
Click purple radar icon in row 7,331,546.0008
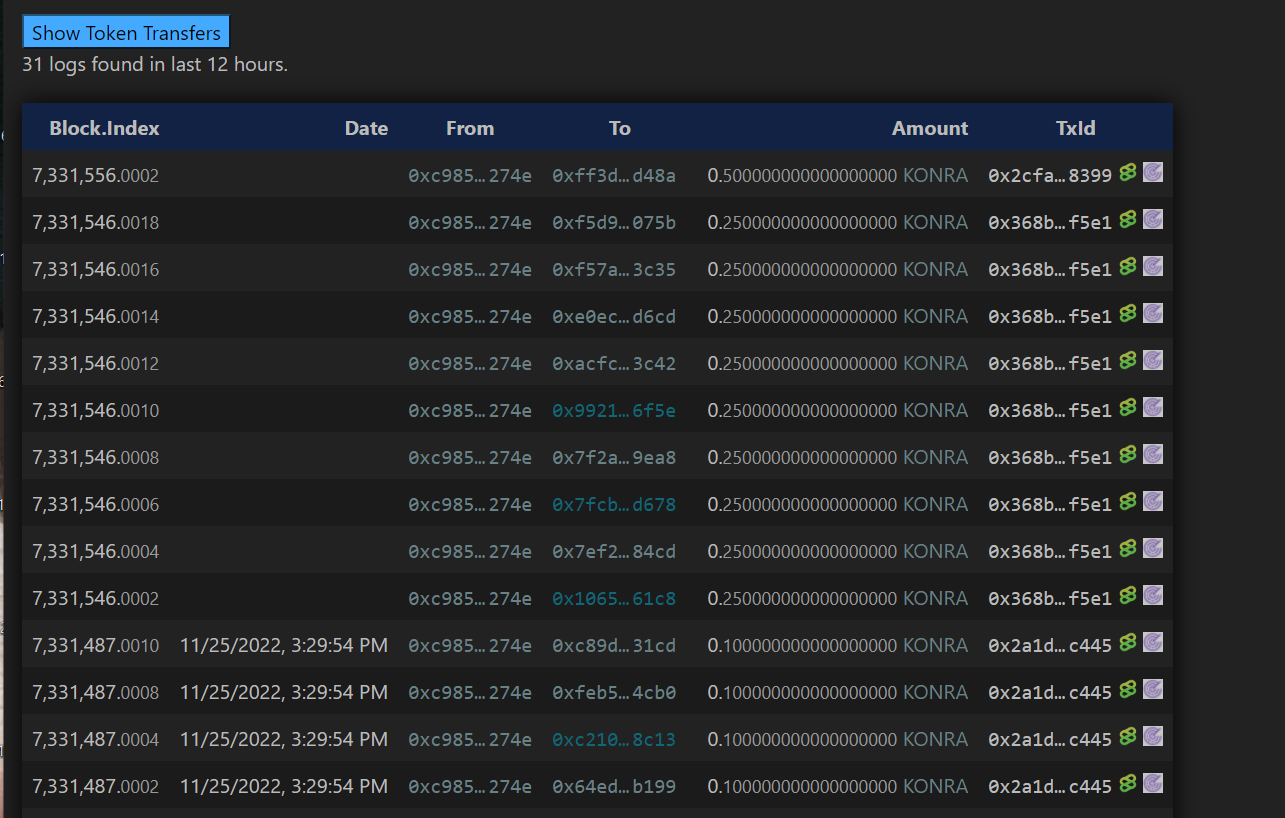(1153, 454)
